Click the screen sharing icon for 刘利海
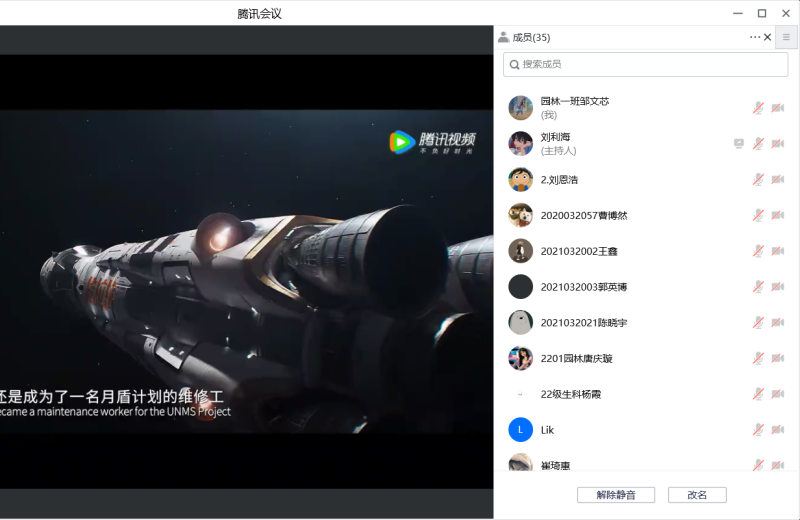The width and height of the screenshot is (800, 520). click(x=739, y=143)
